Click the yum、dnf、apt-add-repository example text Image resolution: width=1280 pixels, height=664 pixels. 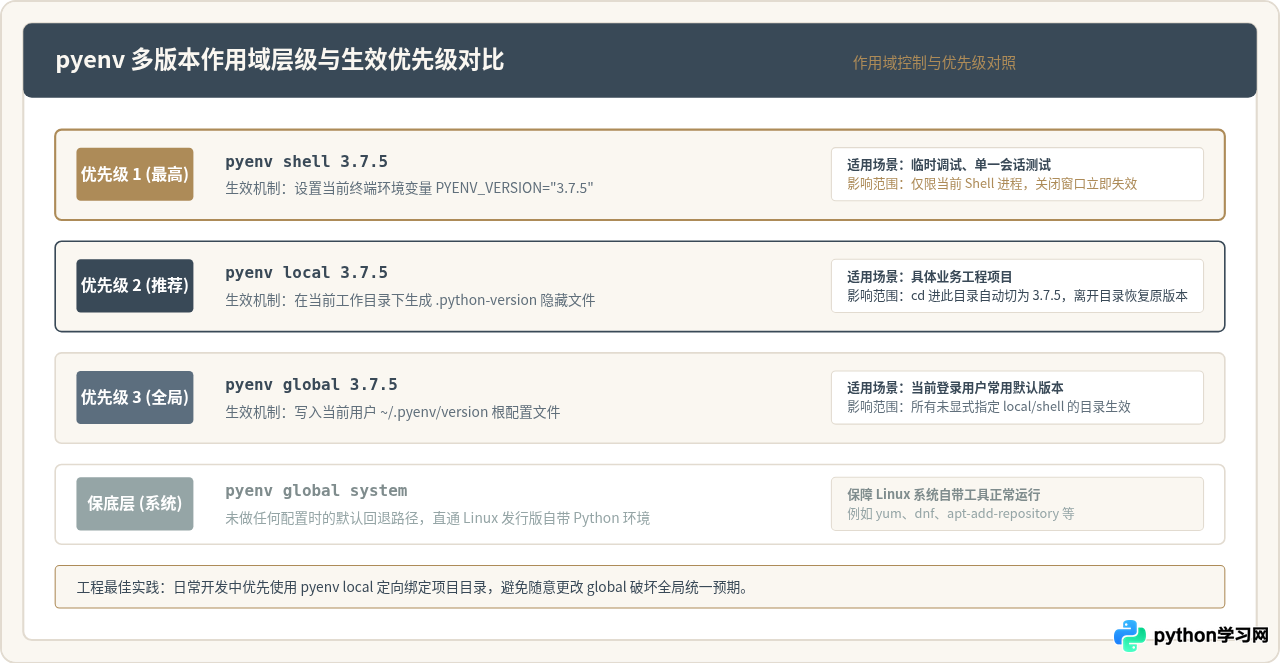(x=961, y=514)
